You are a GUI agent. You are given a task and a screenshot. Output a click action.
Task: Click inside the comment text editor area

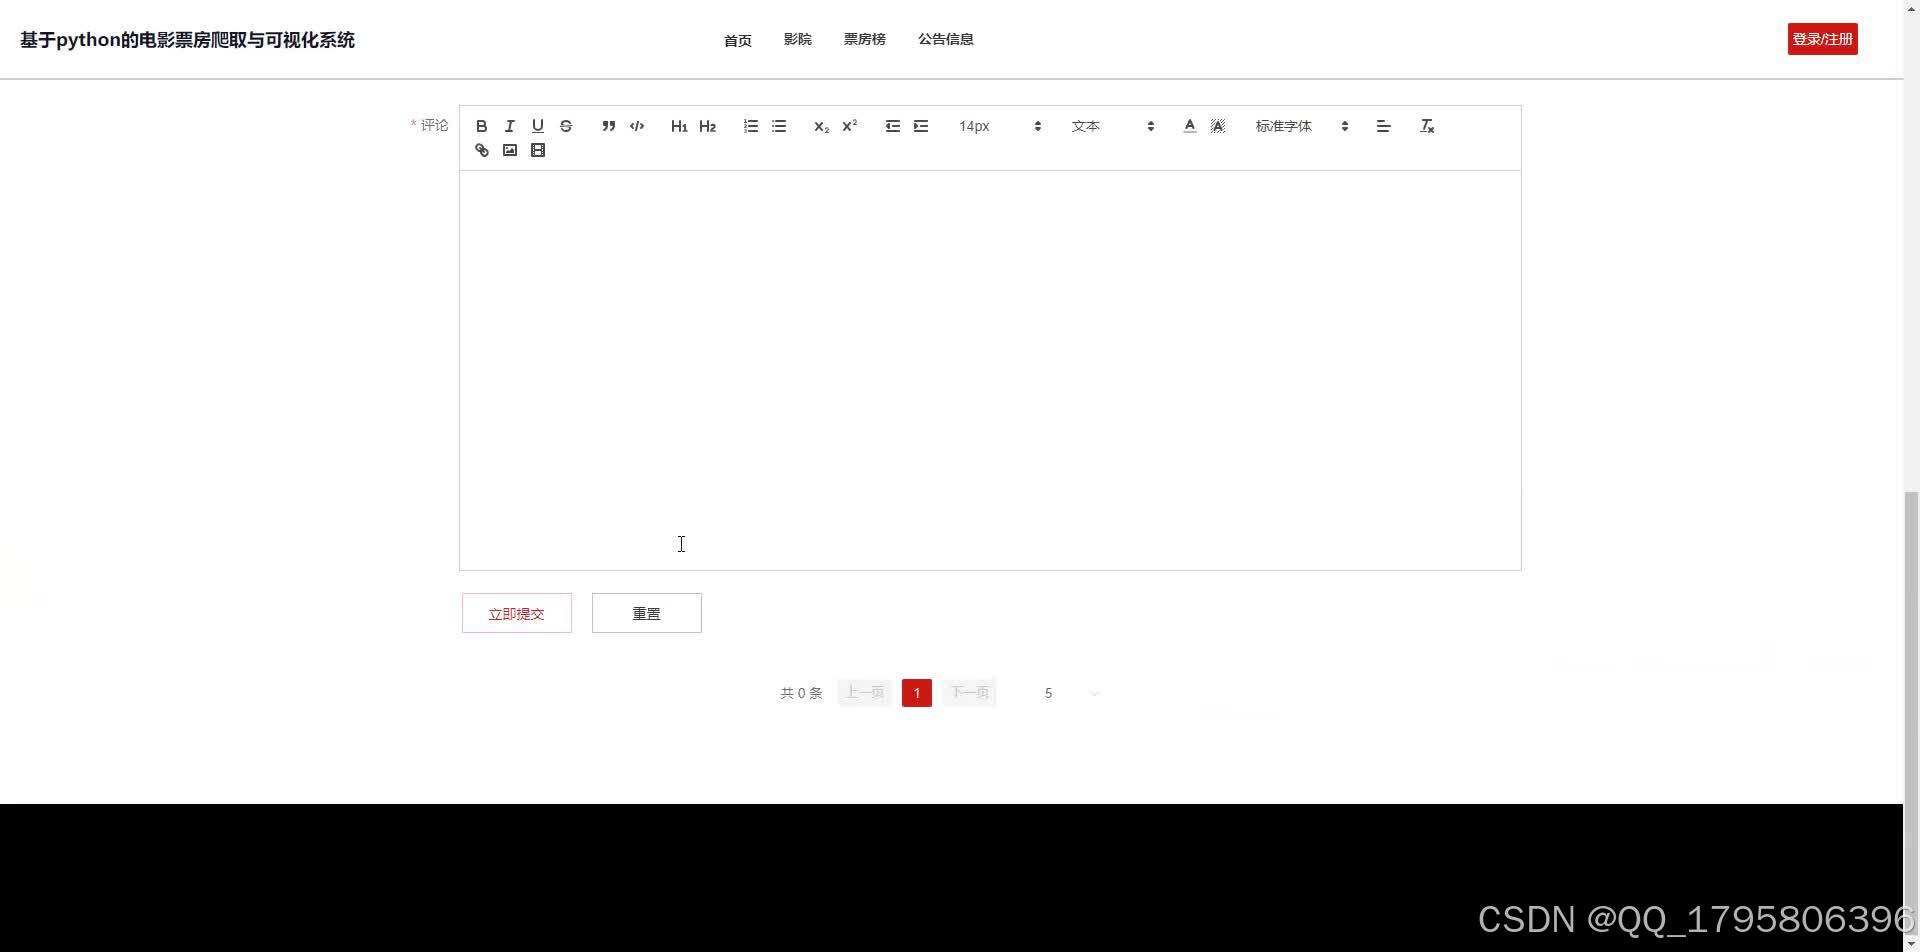(990, 370)
